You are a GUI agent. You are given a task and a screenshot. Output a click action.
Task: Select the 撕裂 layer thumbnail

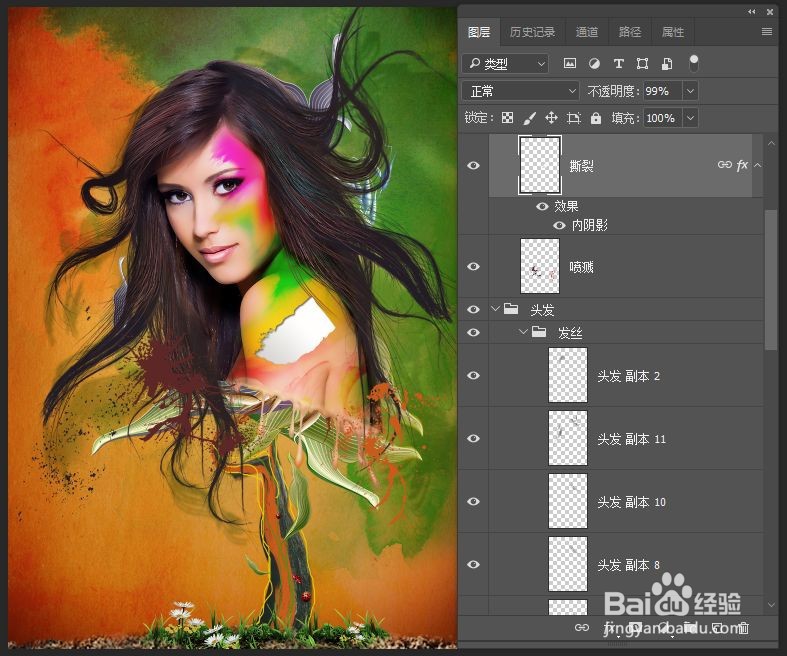tap(540, 165)
